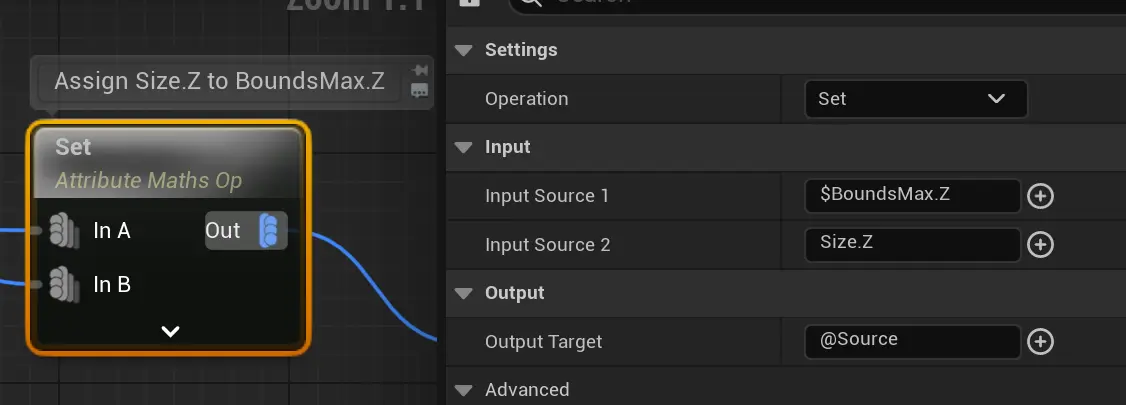Click the Input Source 2 text field

[x=911, y=245]
